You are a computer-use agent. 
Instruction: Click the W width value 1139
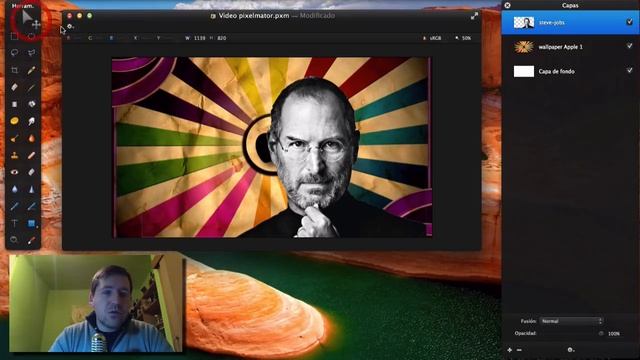point(200,38)
